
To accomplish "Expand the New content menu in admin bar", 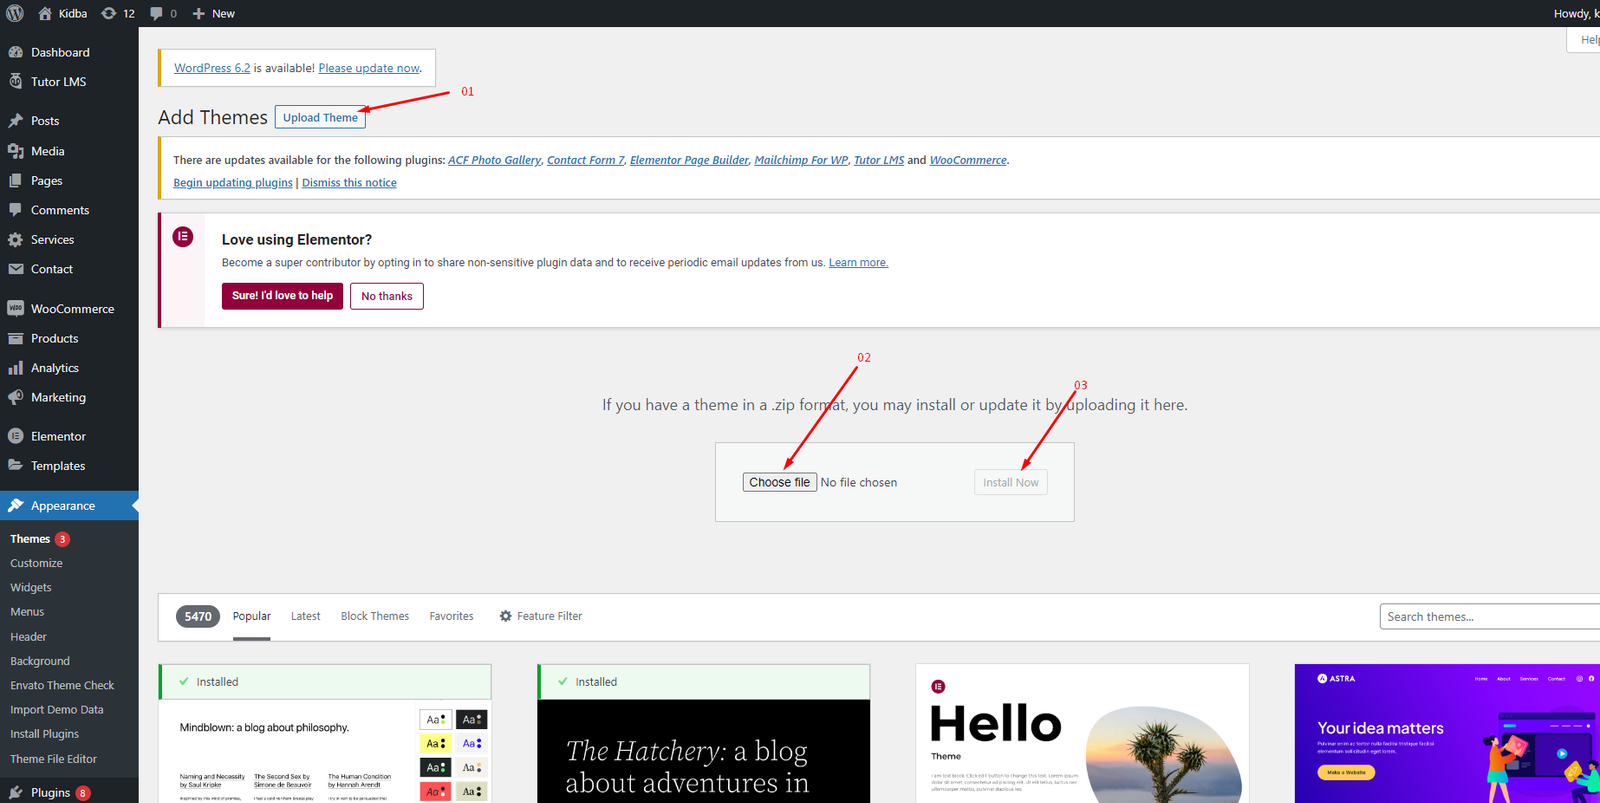I will click(214, 14).
